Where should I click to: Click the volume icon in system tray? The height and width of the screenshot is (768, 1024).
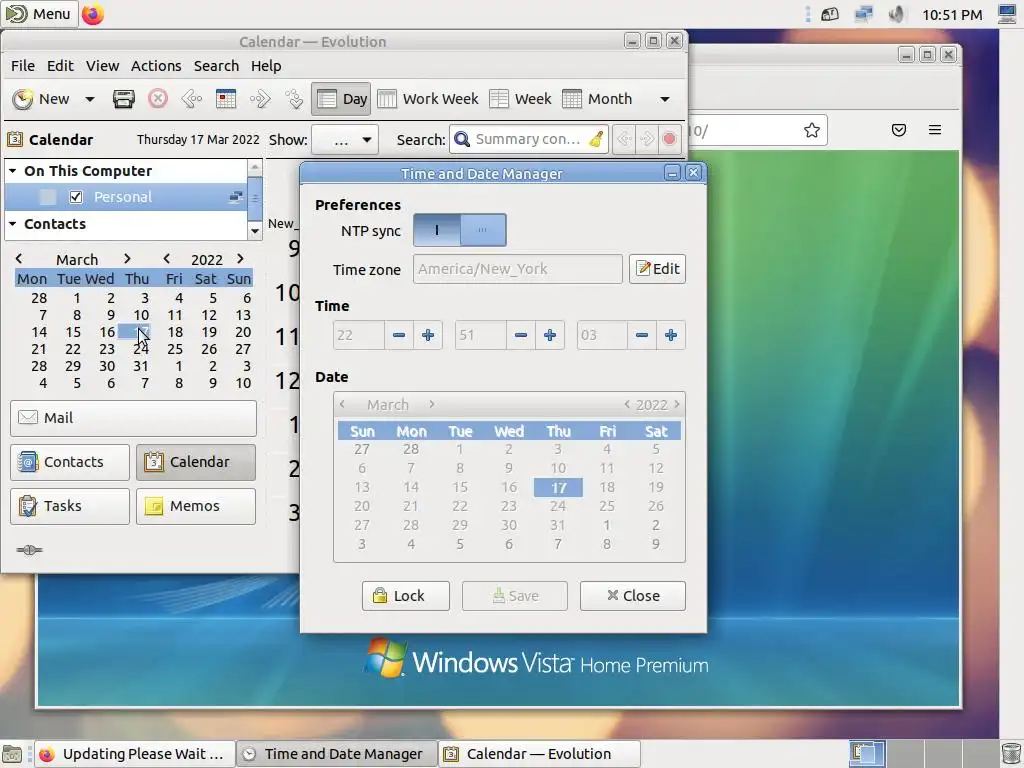pyautogui.click(x=897, y=14)
